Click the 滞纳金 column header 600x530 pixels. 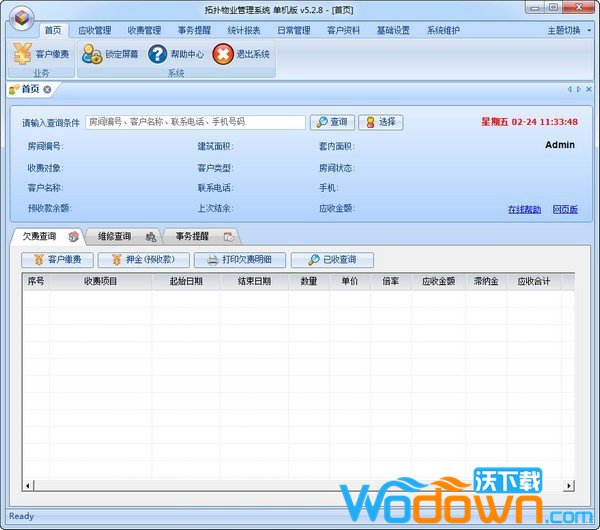pos(486,281)
